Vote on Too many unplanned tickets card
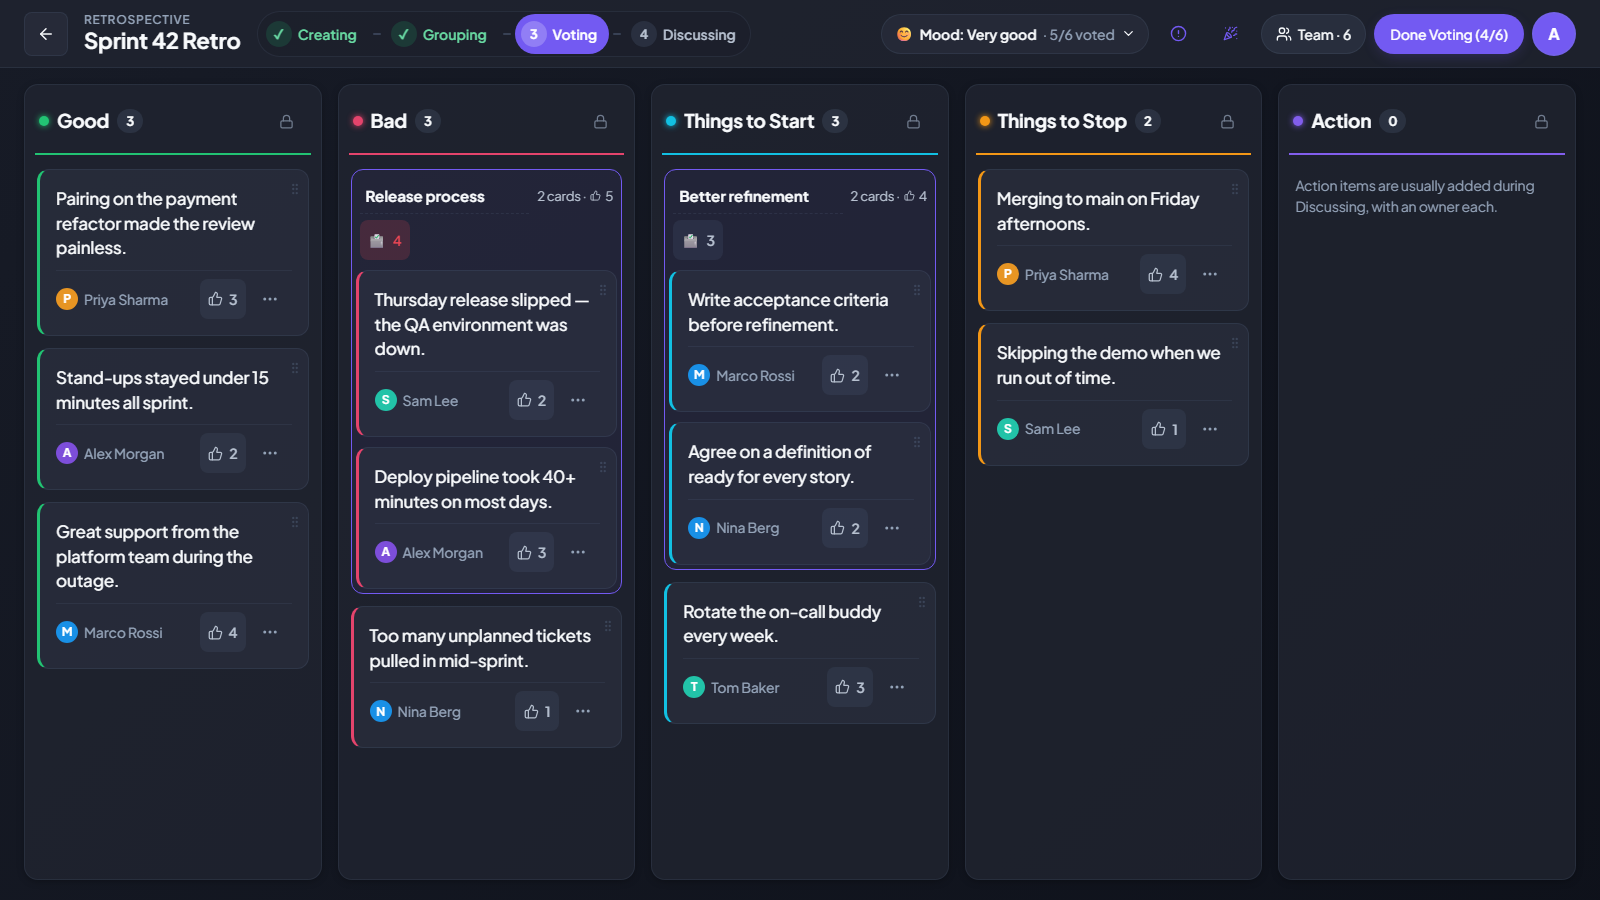 coord(537,711)
